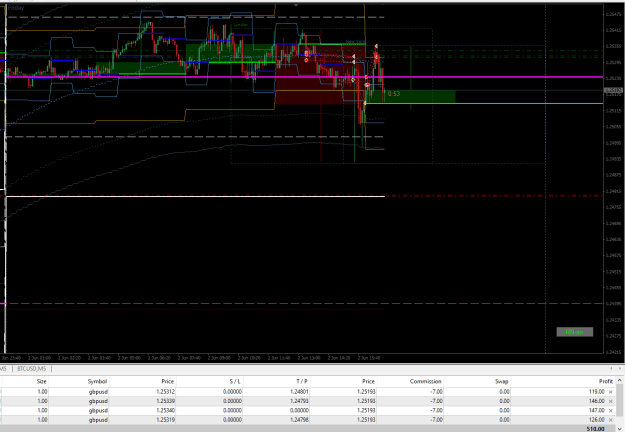This screenshot has width=625, height=432.
Task: Click the Friday label at chart top
Action: pos(16,8)
